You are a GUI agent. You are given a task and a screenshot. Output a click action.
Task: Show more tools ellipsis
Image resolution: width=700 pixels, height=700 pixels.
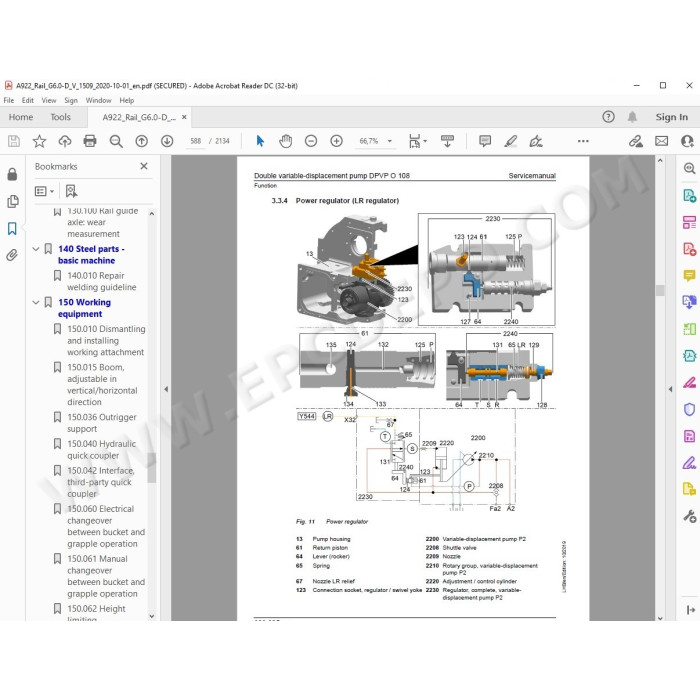(x=583, y=141)
